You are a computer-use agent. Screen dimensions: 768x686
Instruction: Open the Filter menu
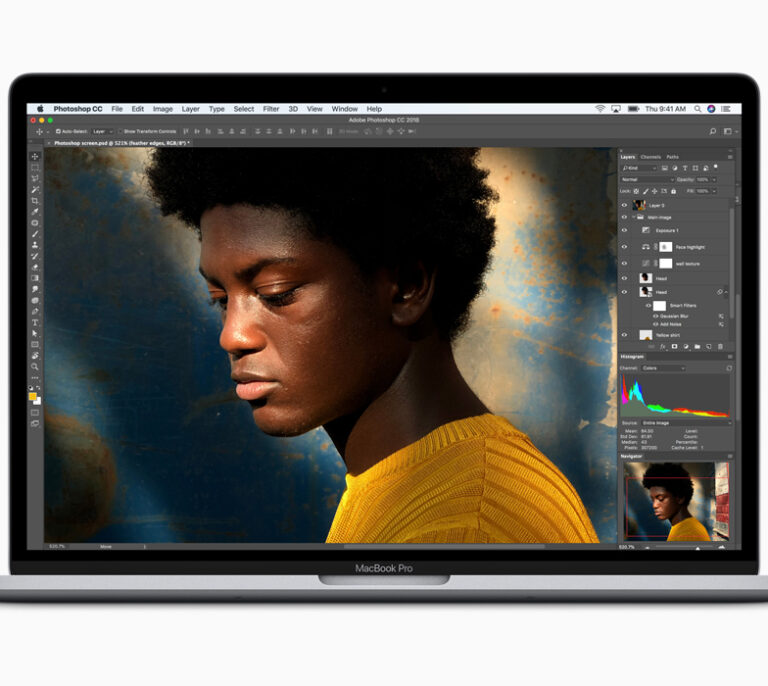(x=271, y=109)
